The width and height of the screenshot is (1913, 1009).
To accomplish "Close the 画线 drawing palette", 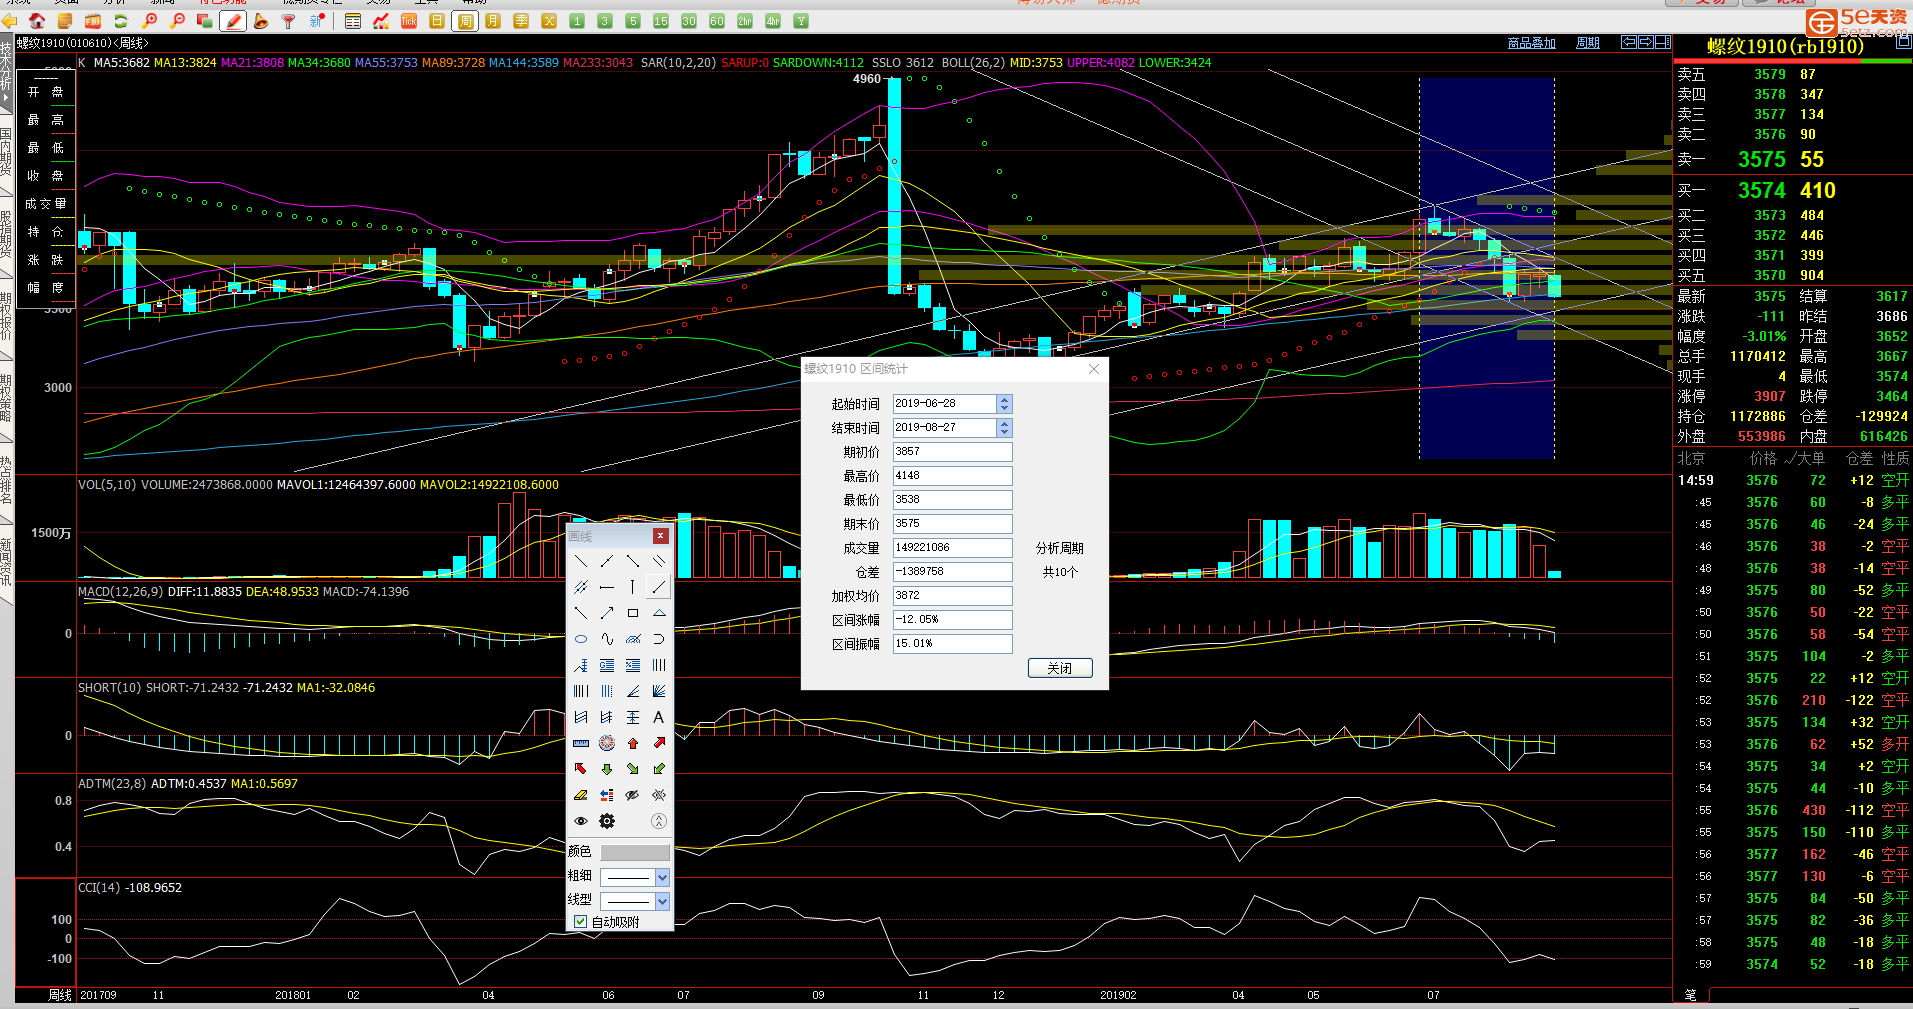I will point(660,536).
